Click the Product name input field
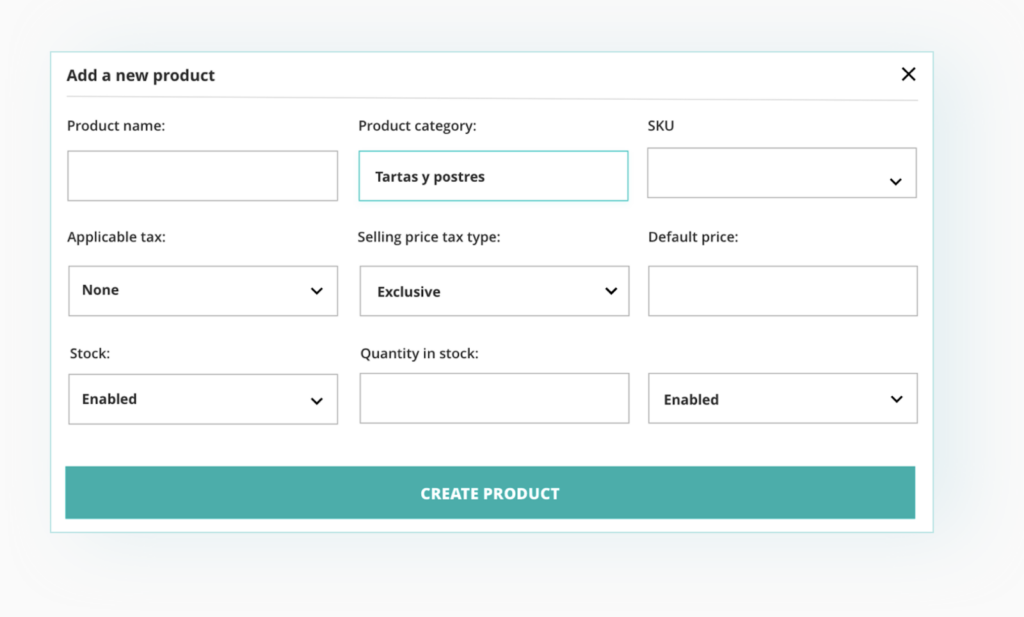Viewport: 1024px width, 617px height. coord(202,176)
